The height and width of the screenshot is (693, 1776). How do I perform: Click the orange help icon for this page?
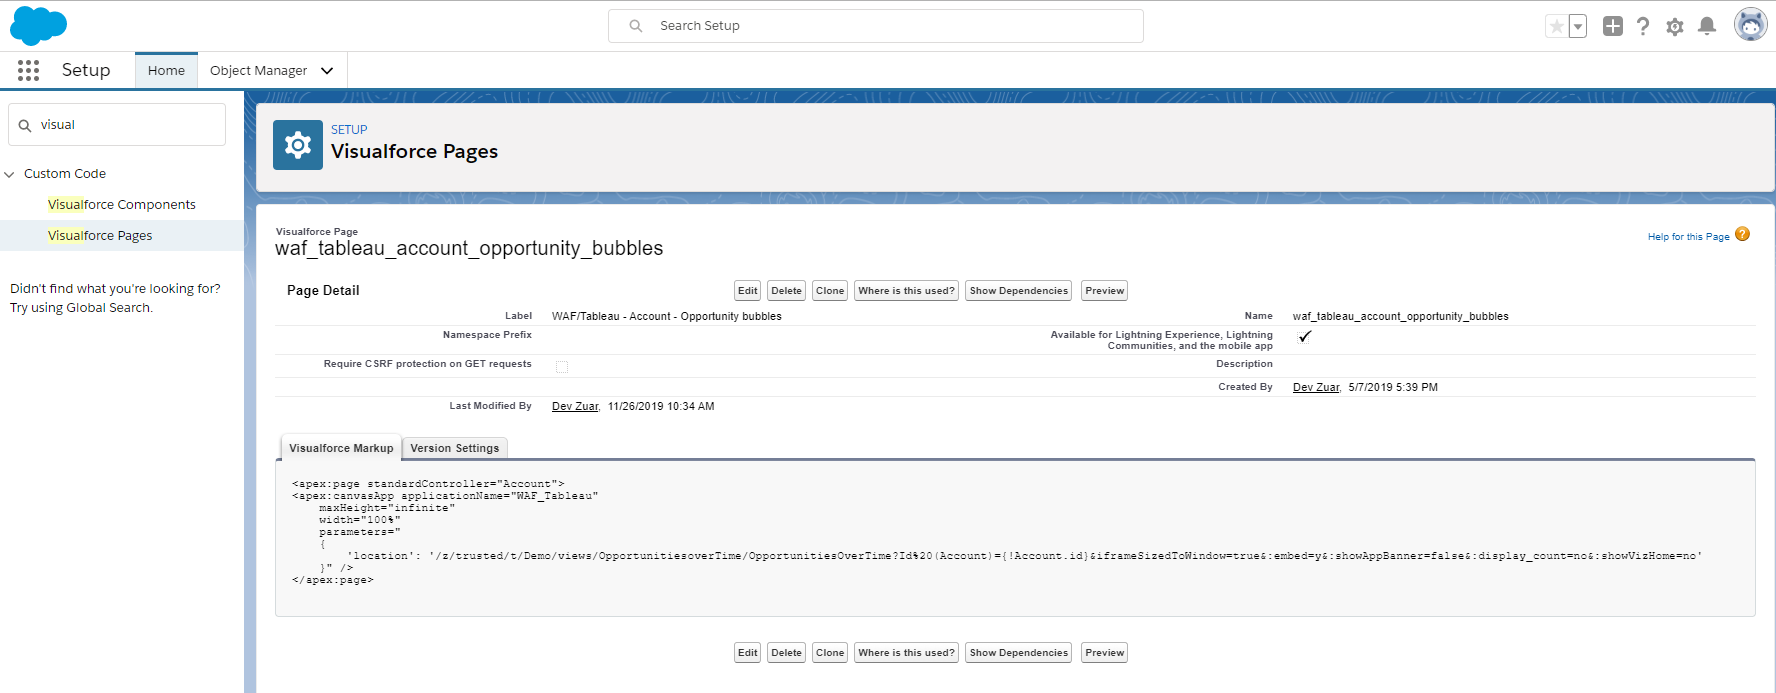(x=1742, y=234)
